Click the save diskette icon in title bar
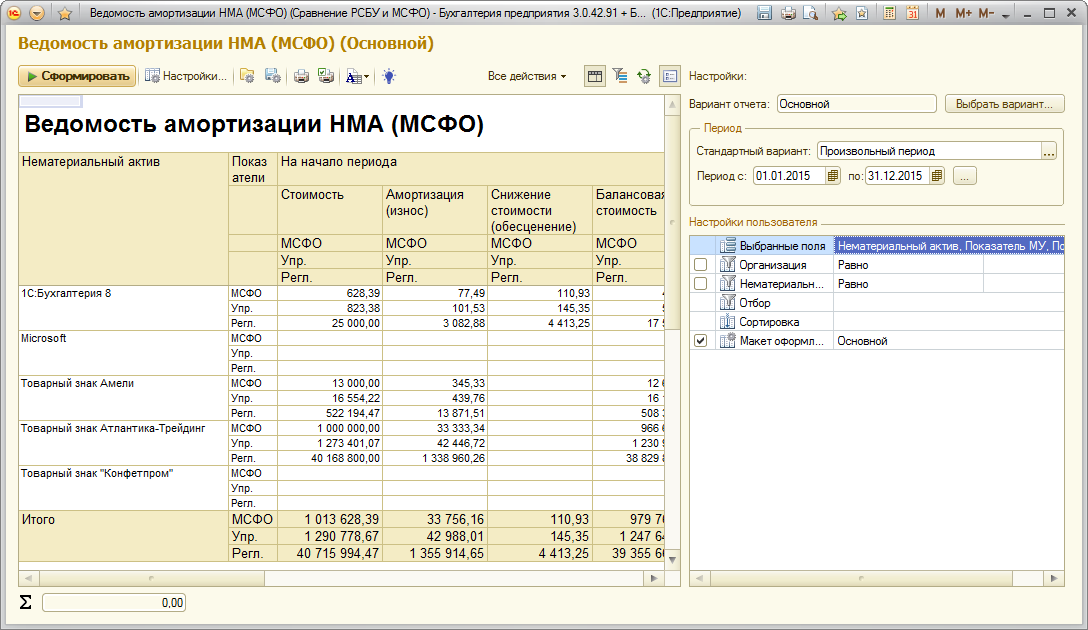 click(x=764, y=14)
